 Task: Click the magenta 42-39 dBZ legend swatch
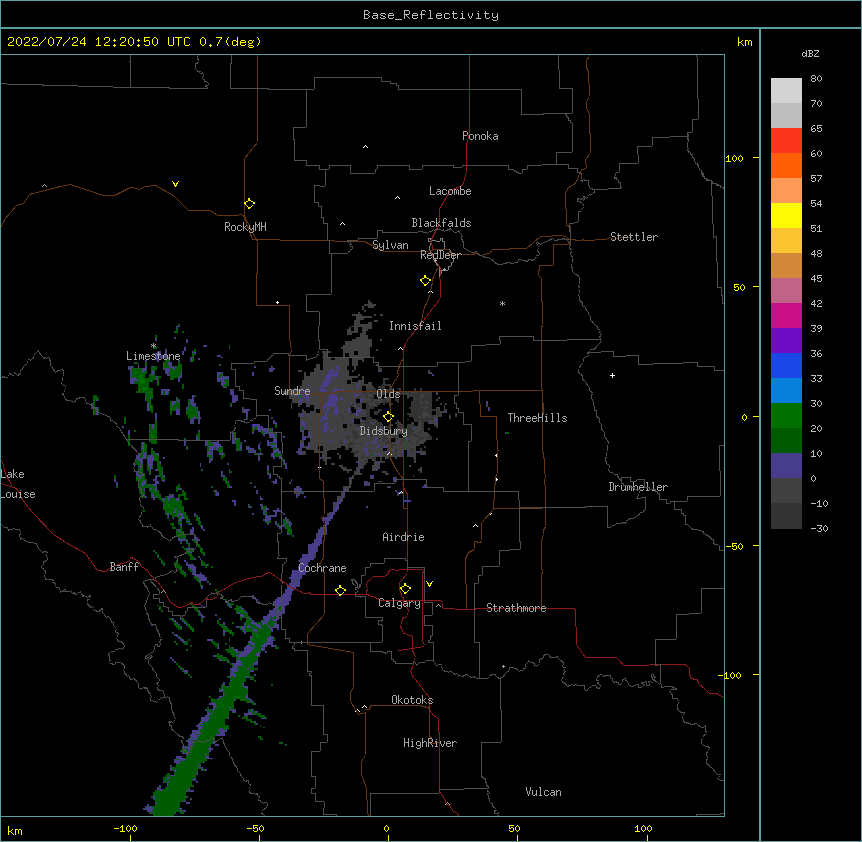pos(786,316)
